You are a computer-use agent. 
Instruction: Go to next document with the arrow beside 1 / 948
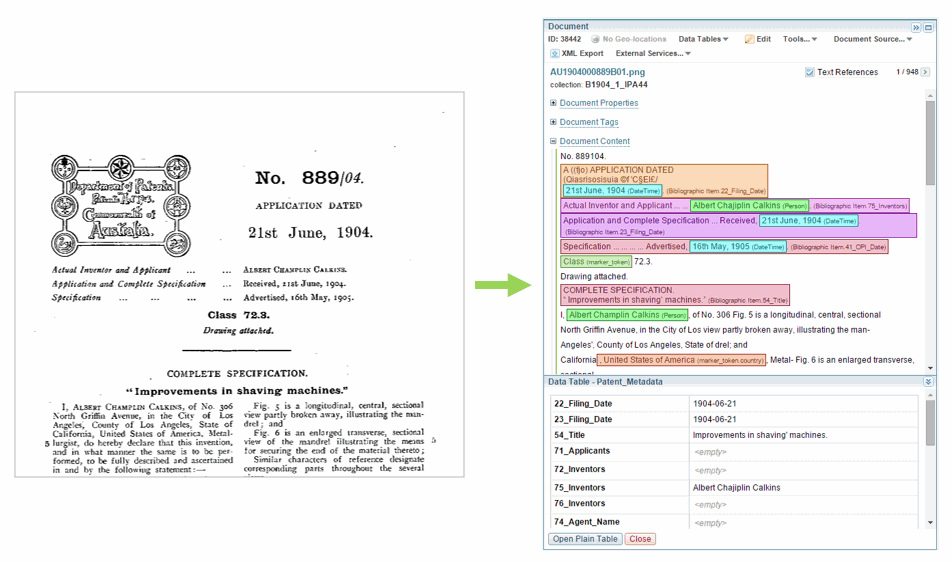pyautogui.click(x=925, y=72)
